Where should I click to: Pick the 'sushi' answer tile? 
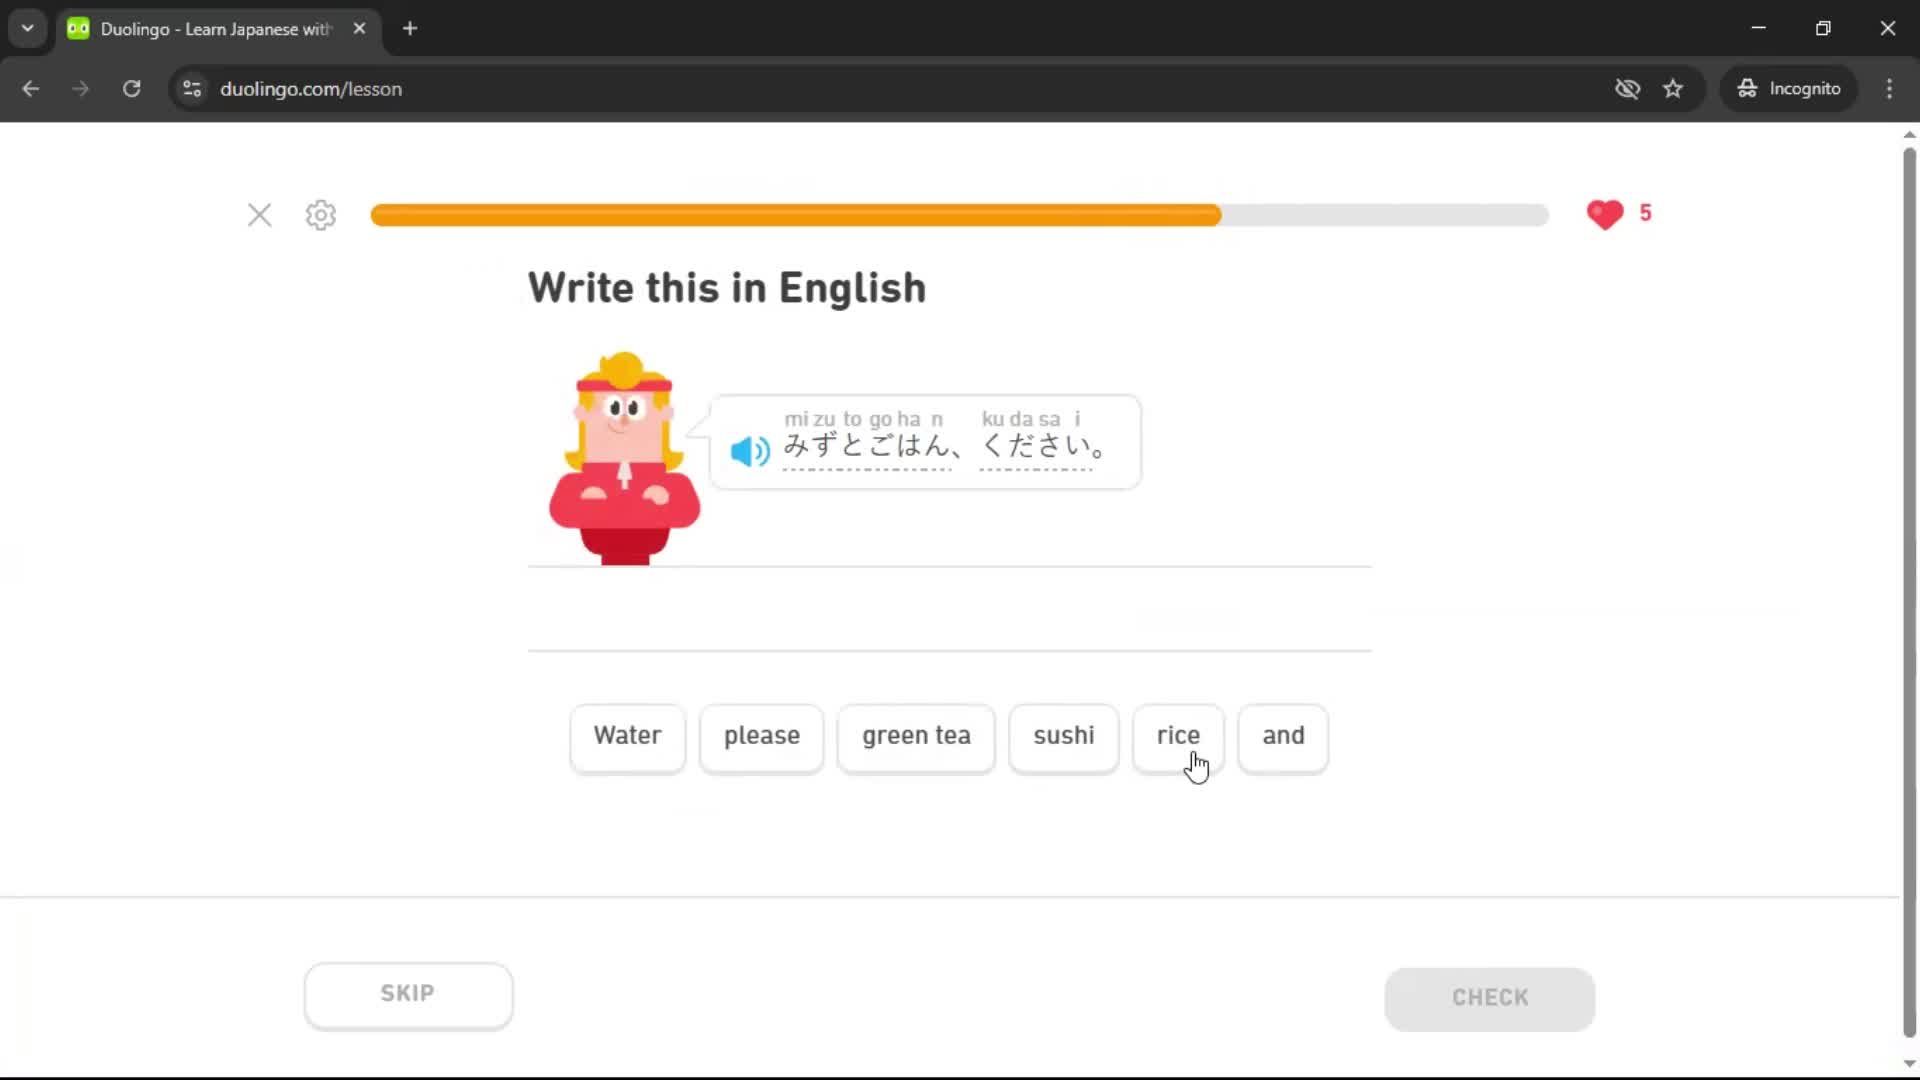tap(1063, 738)
